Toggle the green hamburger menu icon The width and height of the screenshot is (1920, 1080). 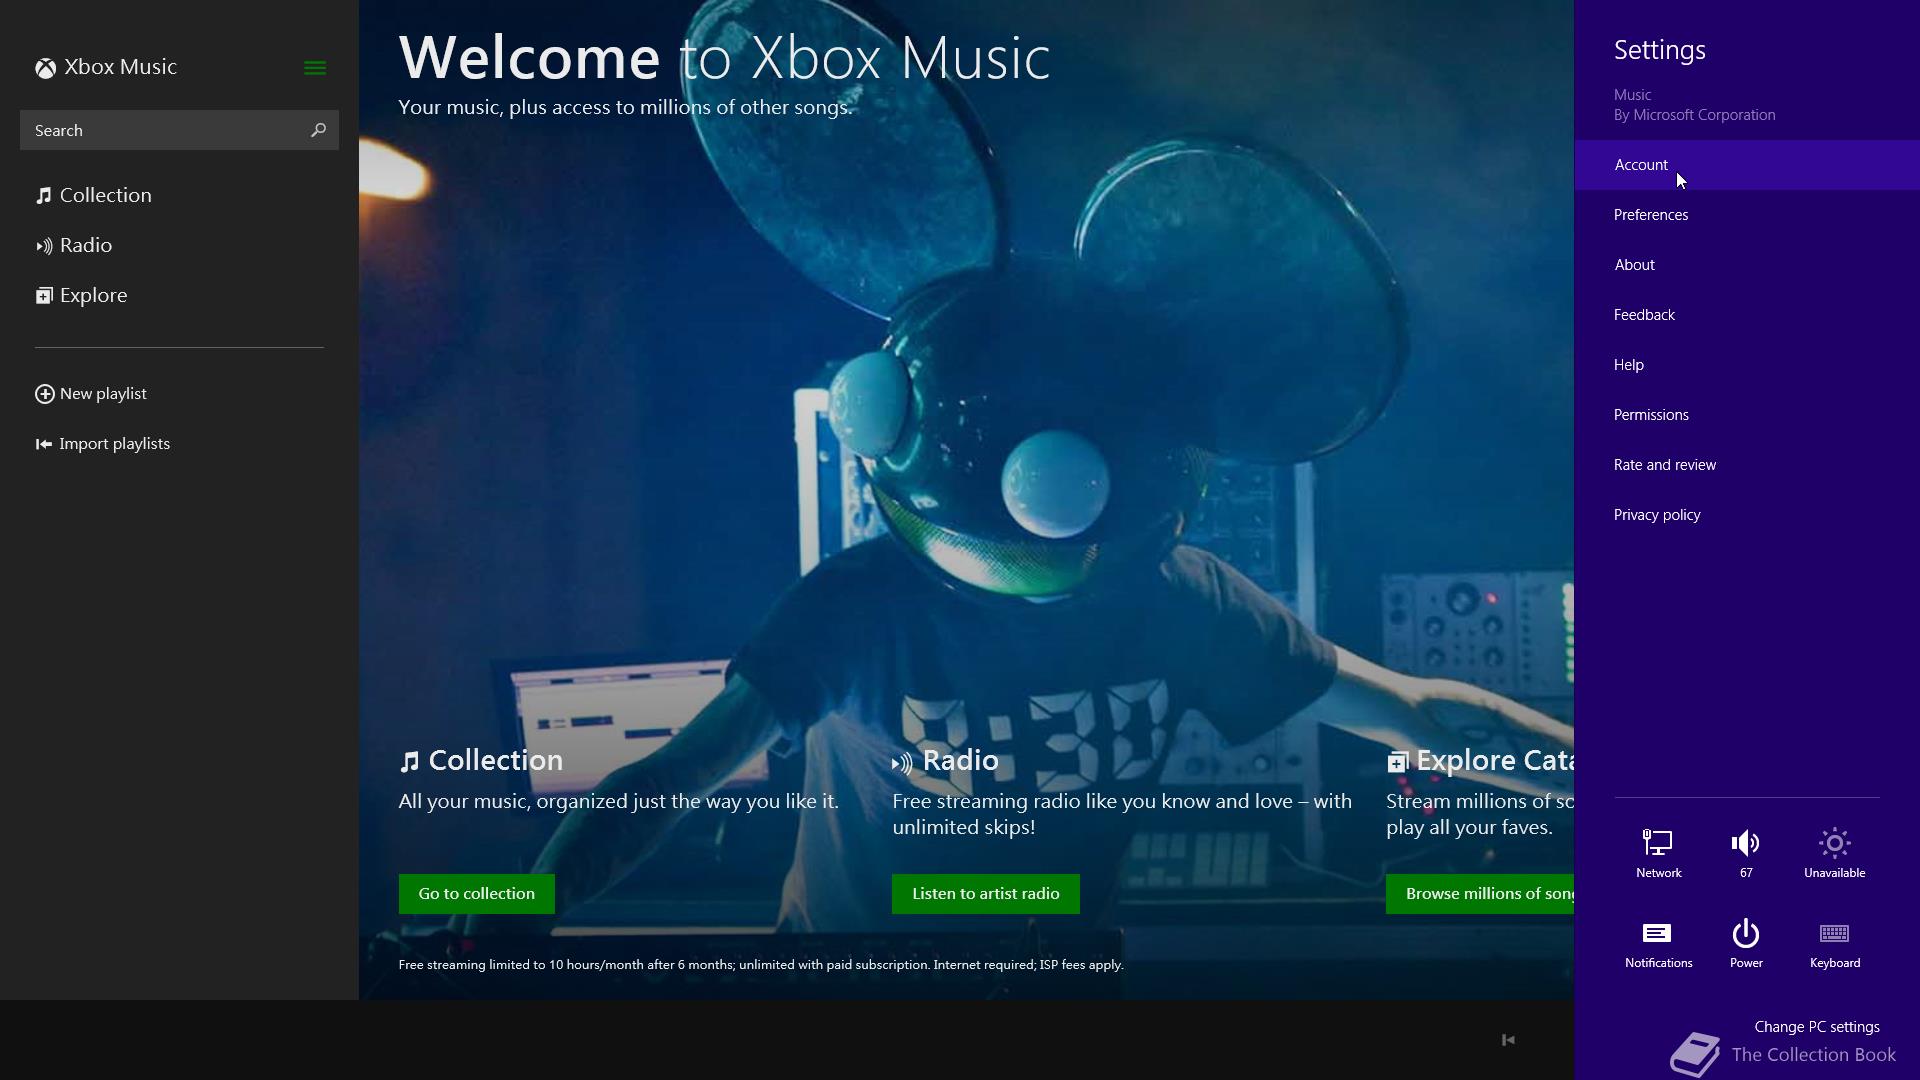[314, 68]
